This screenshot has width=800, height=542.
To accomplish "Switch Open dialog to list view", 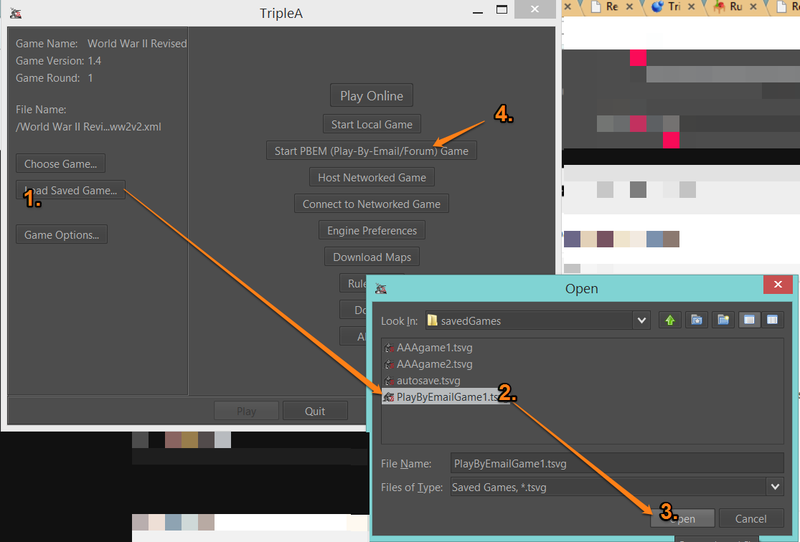I will point(749,320).
